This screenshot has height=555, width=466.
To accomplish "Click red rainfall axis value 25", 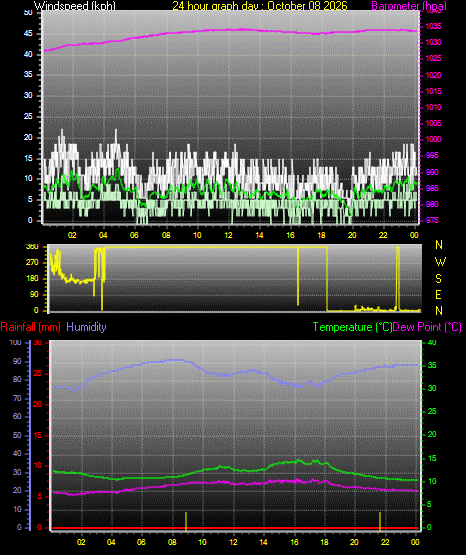I will click(38, 373).
